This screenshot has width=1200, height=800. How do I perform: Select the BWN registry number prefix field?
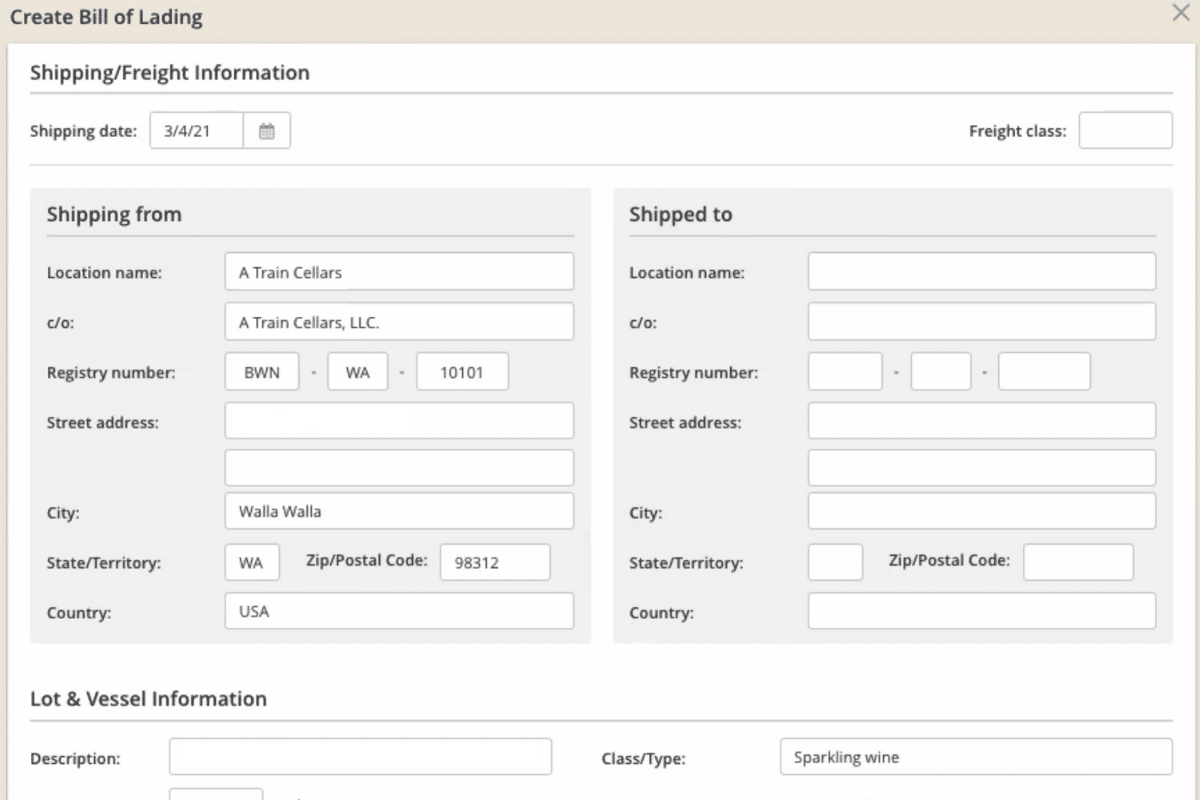click(x=261, y=372)
